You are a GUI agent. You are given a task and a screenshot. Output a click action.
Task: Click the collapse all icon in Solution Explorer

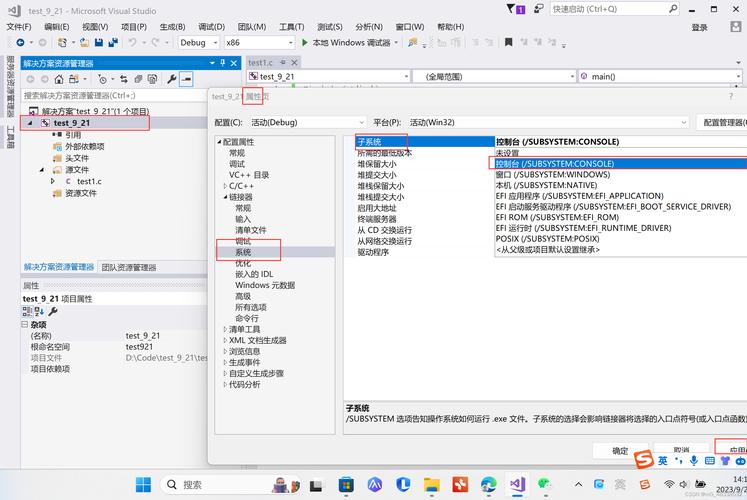[138, 79]
